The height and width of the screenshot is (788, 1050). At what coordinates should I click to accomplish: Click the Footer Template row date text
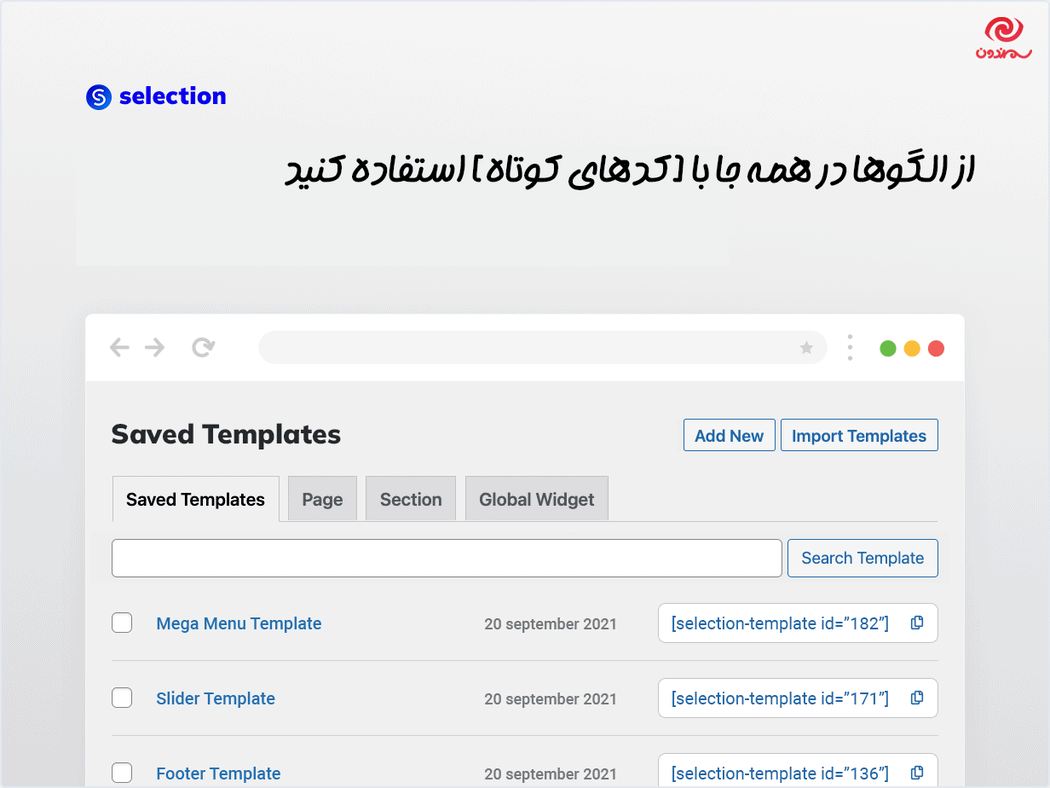[x=550, y=774]
